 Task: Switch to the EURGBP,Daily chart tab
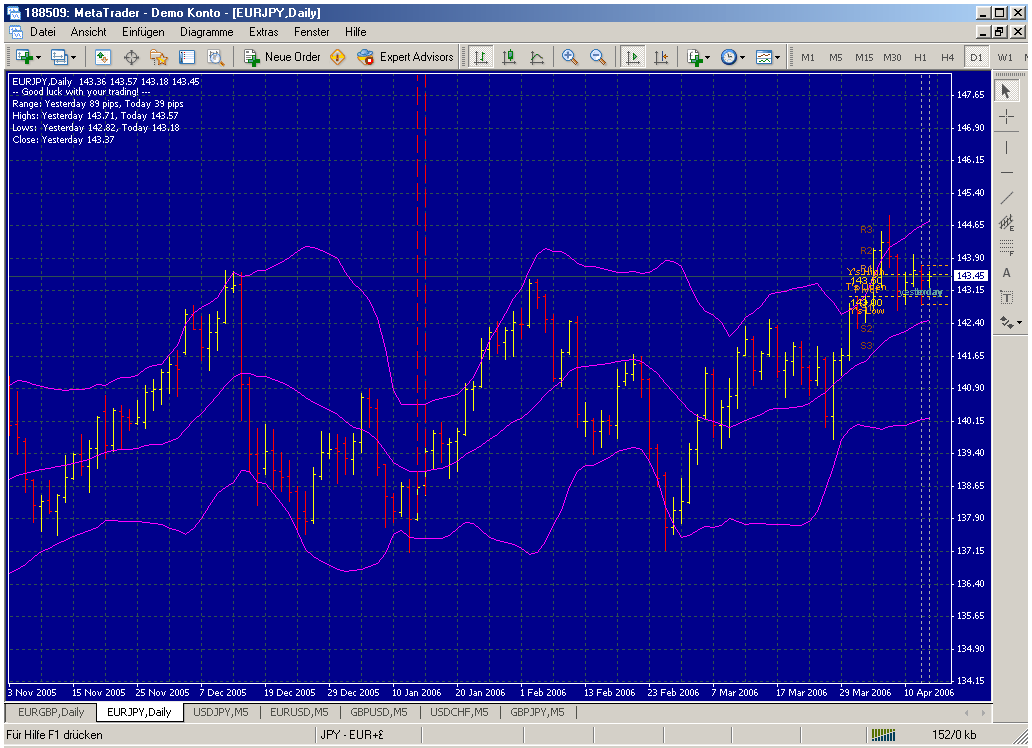[x=51, y=712]
